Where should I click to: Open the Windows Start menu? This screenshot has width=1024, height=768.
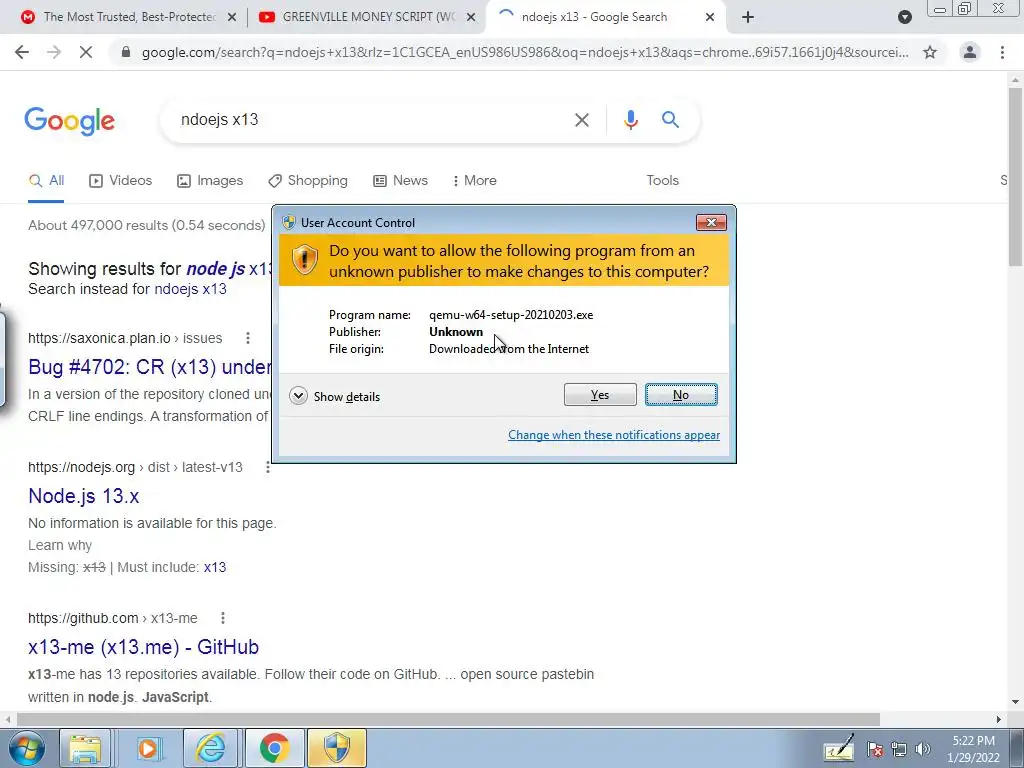[27, 748]
